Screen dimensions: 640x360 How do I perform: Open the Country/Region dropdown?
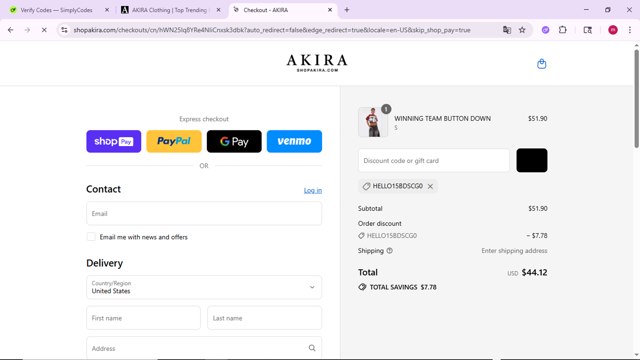coord(204,287)
